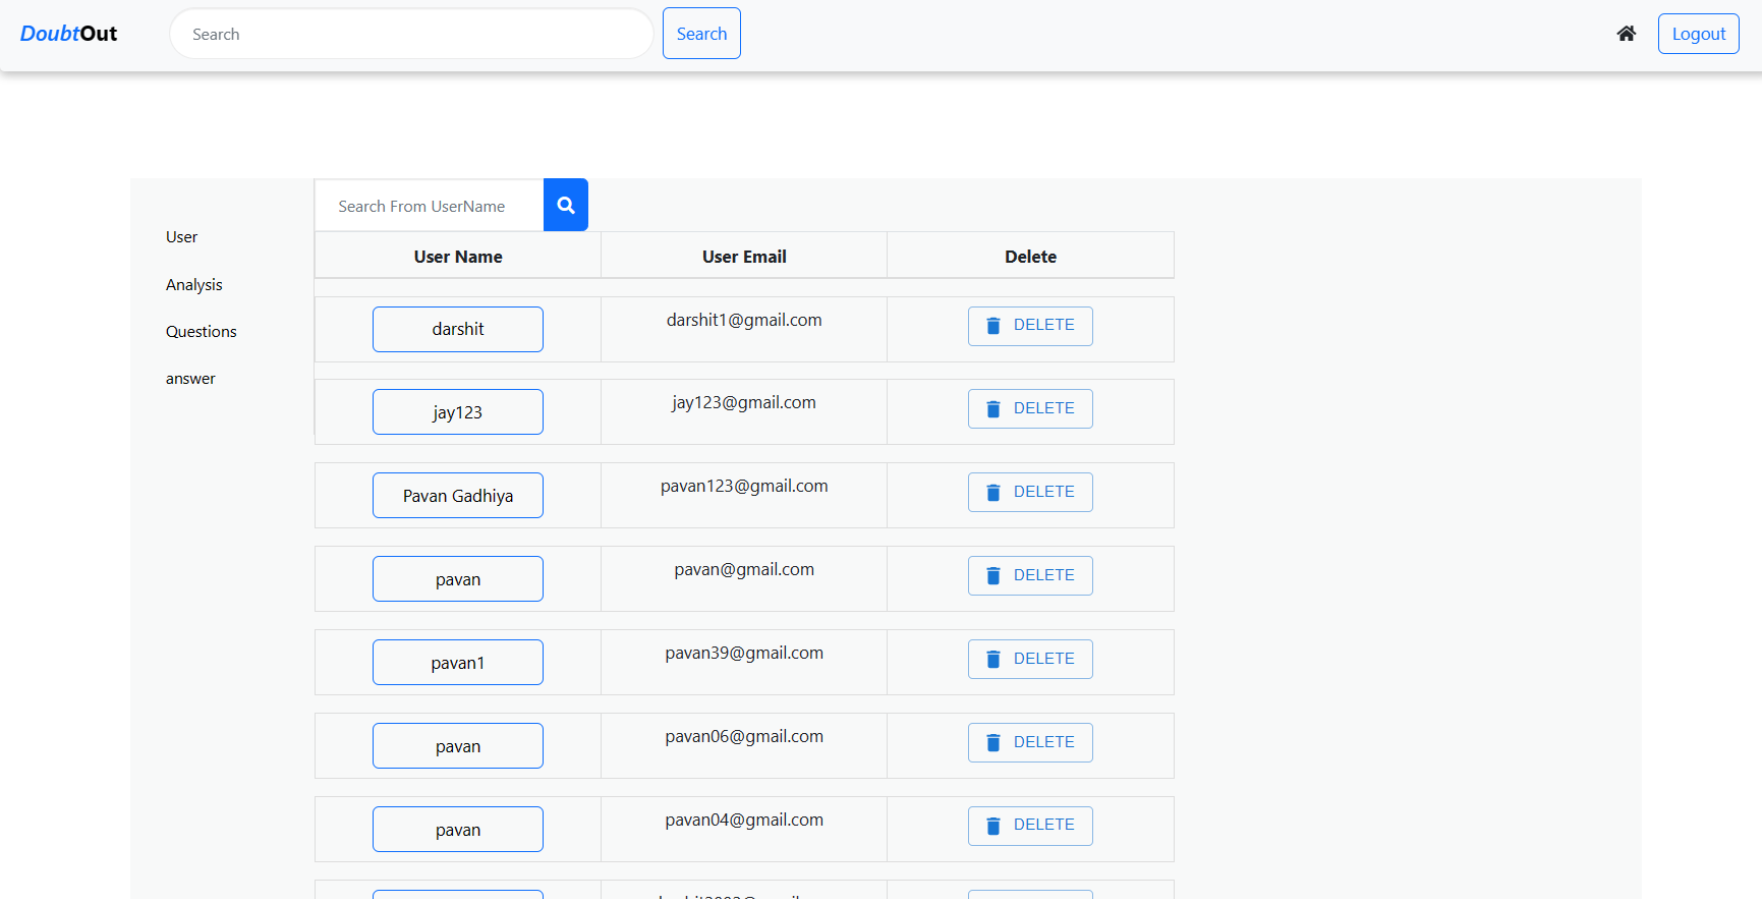
Task: Go to Questions in the sidebar
Action: click(201, 332)
